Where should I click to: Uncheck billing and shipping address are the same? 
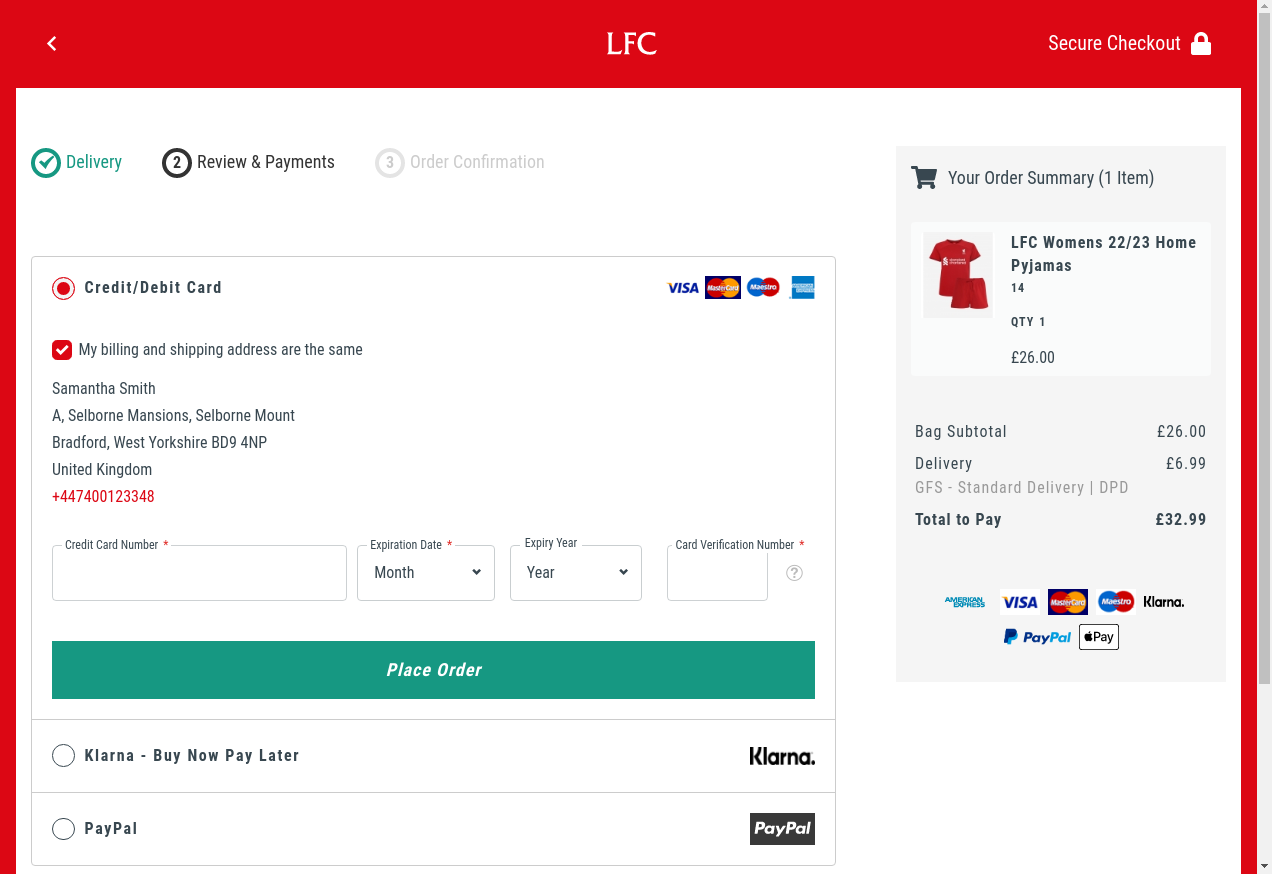62,350
